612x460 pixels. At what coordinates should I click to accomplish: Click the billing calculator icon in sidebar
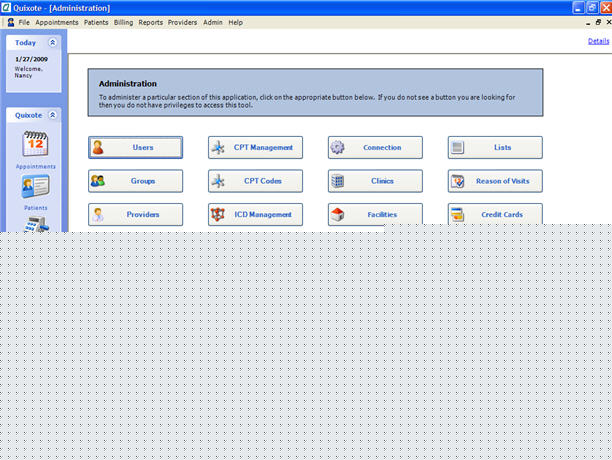pyautogui.click(x=36, y=224)
